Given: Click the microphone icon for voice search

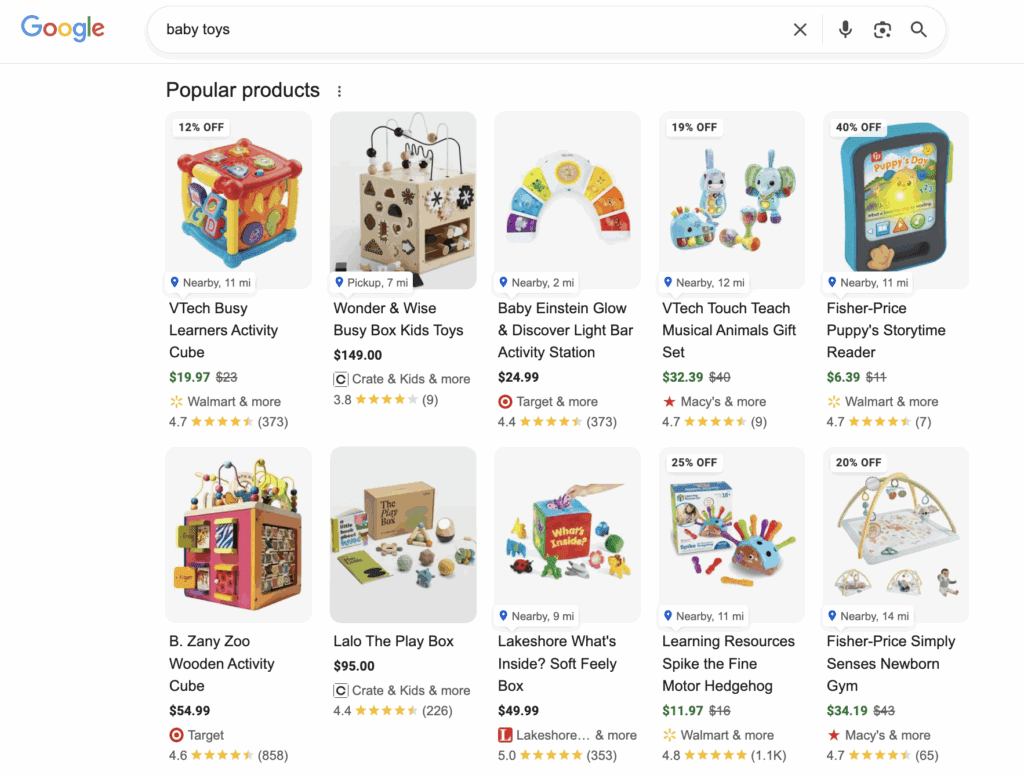Looking at the screenshot, I should tap(845, 29).
